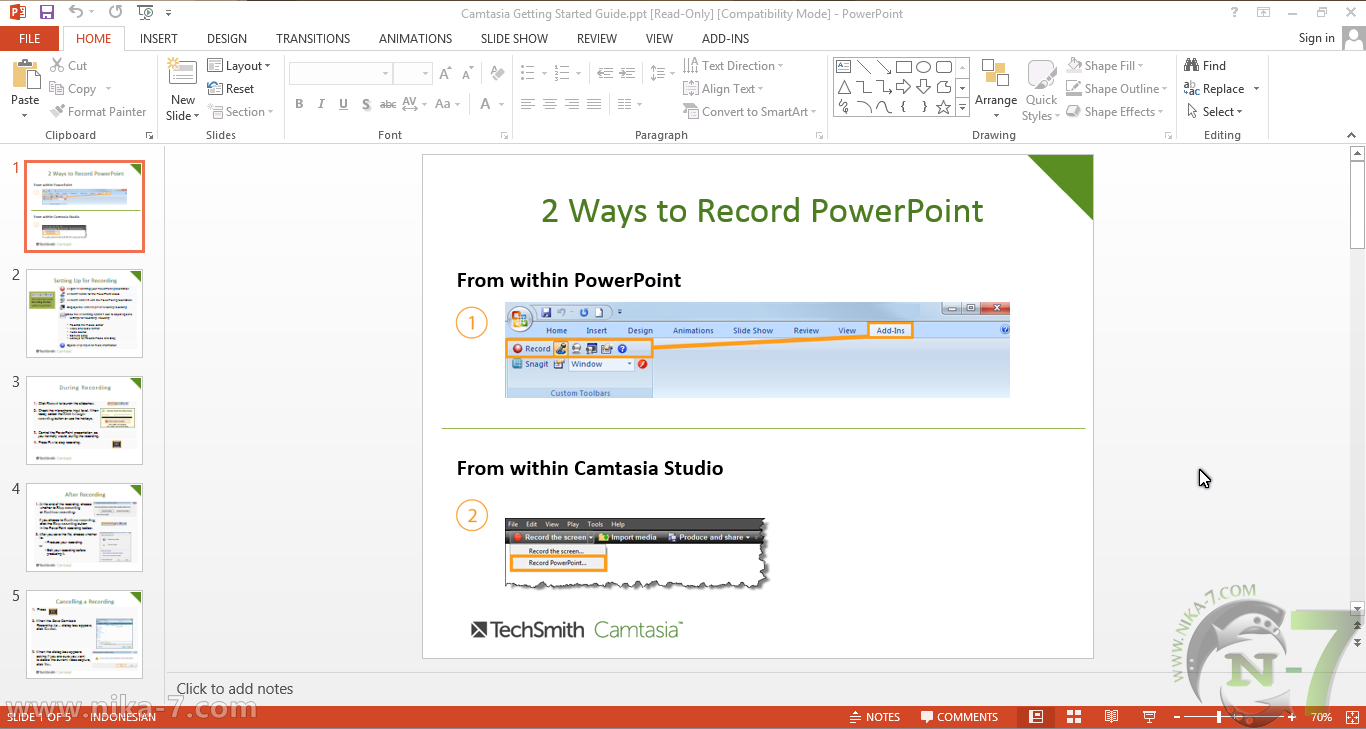Viewport: 1366px width, 729px height.
Task: Open the Layout dropdown
Action: point(239,66)
